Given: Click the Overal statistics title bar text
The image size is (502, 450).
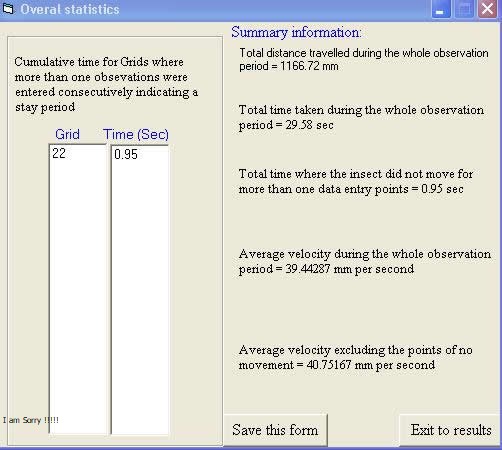Looking at the screenshot, I should (x=70, y=9).
